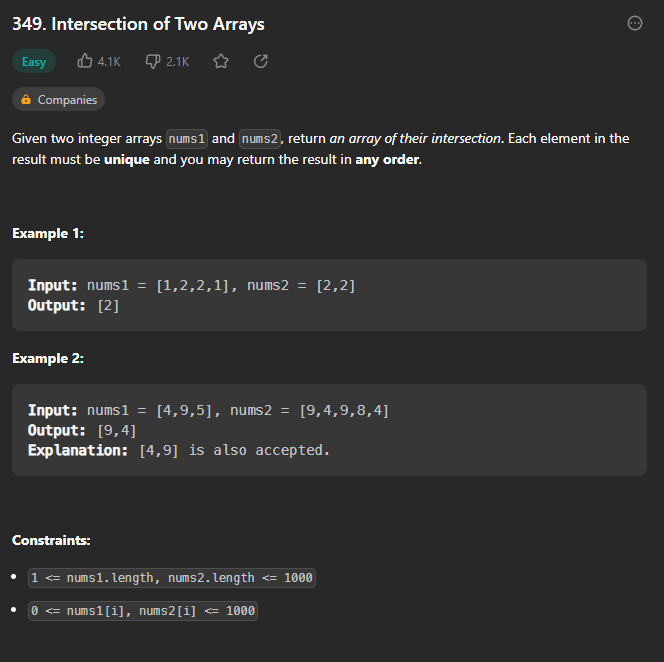Expand the Companies tag
Image resolution: width=664 pixels, height=662 pixels.
pos(58,100)
